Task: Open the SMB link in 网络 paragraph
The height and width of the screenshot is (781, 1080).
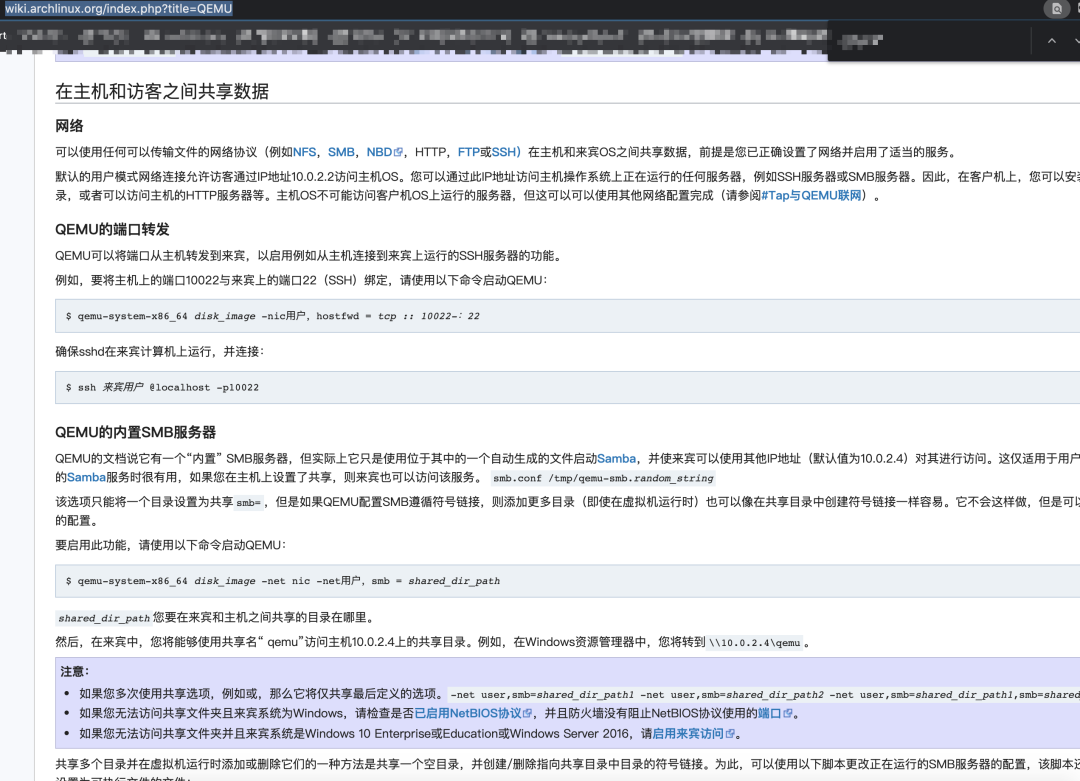Action: pos(341,152)
